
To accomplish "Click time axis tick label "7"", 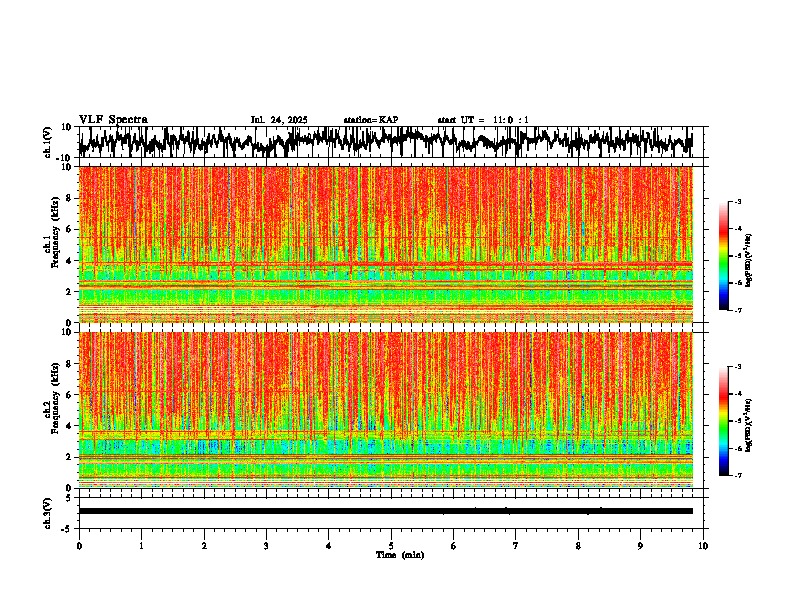I will 516,546.
